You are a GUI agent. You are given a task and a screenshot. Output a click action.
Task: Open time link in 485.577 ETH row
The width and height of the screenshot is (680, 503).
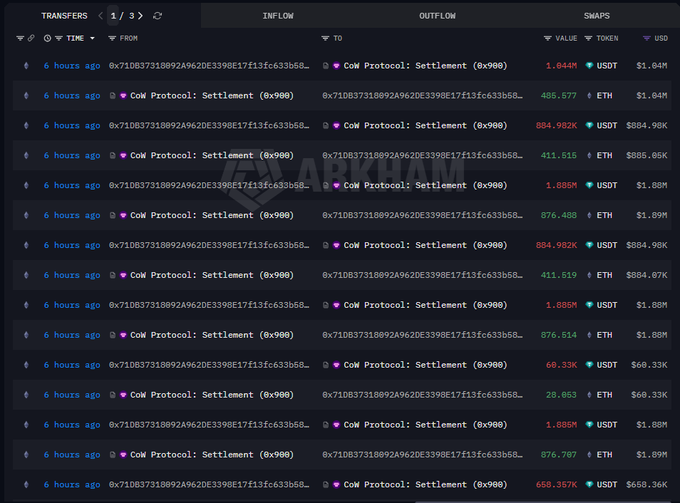tap(72, 95)
